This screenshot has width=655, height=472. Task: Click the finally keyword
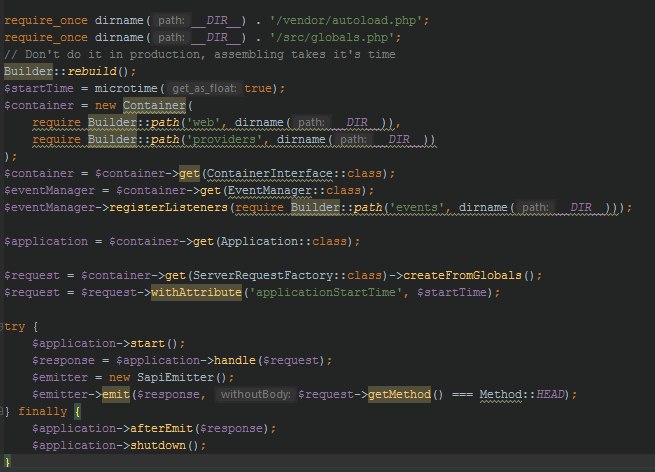click(x=43, y=412)
